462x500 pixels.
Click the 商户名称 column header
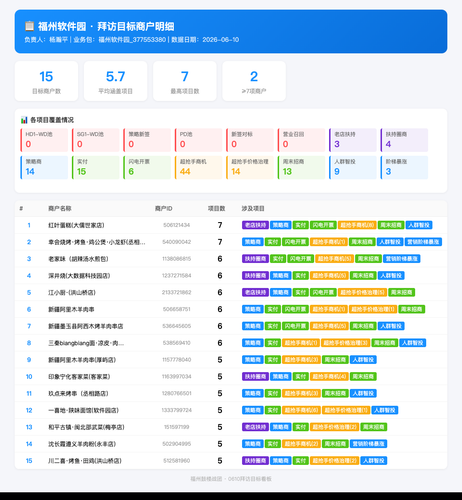click(60, 209)
